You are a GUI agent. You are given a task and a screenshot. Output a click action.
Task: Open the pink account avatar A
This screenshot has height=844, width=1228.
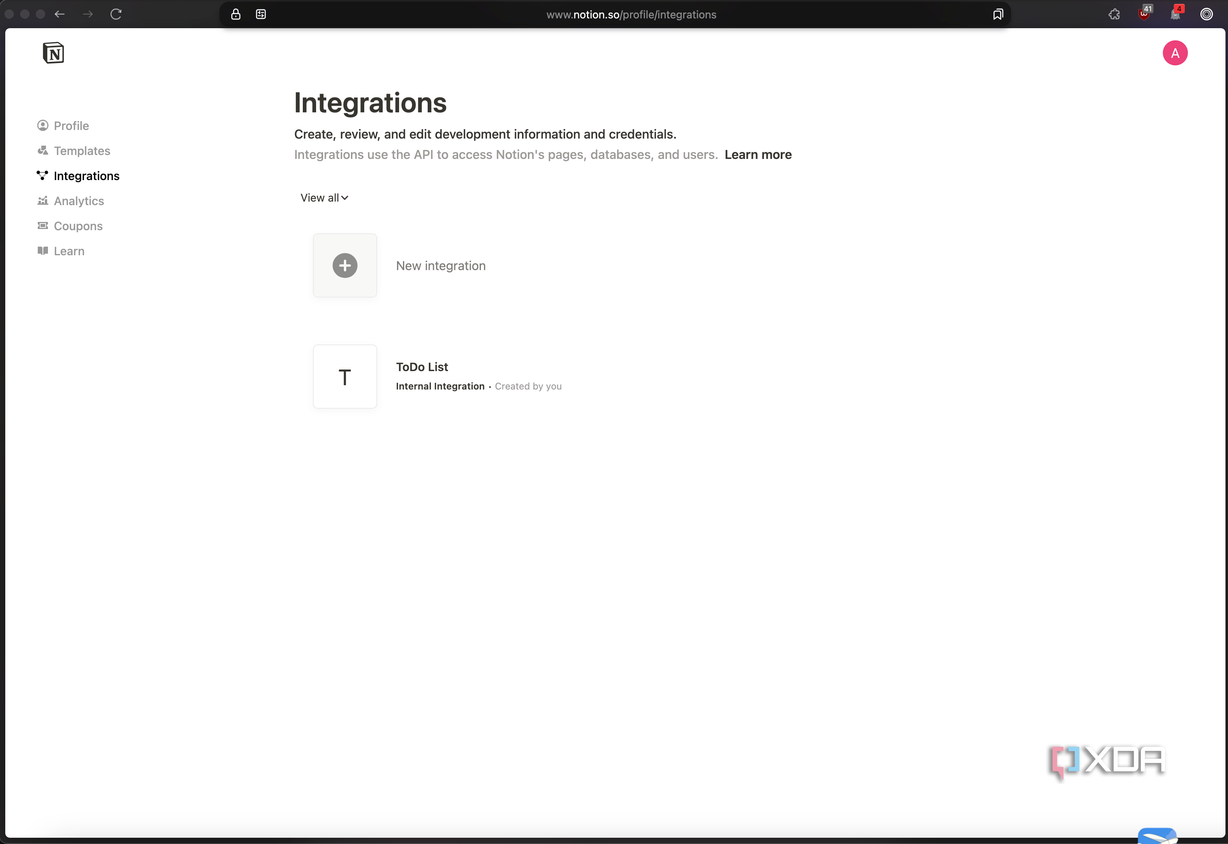click(x=1175, y=53)
